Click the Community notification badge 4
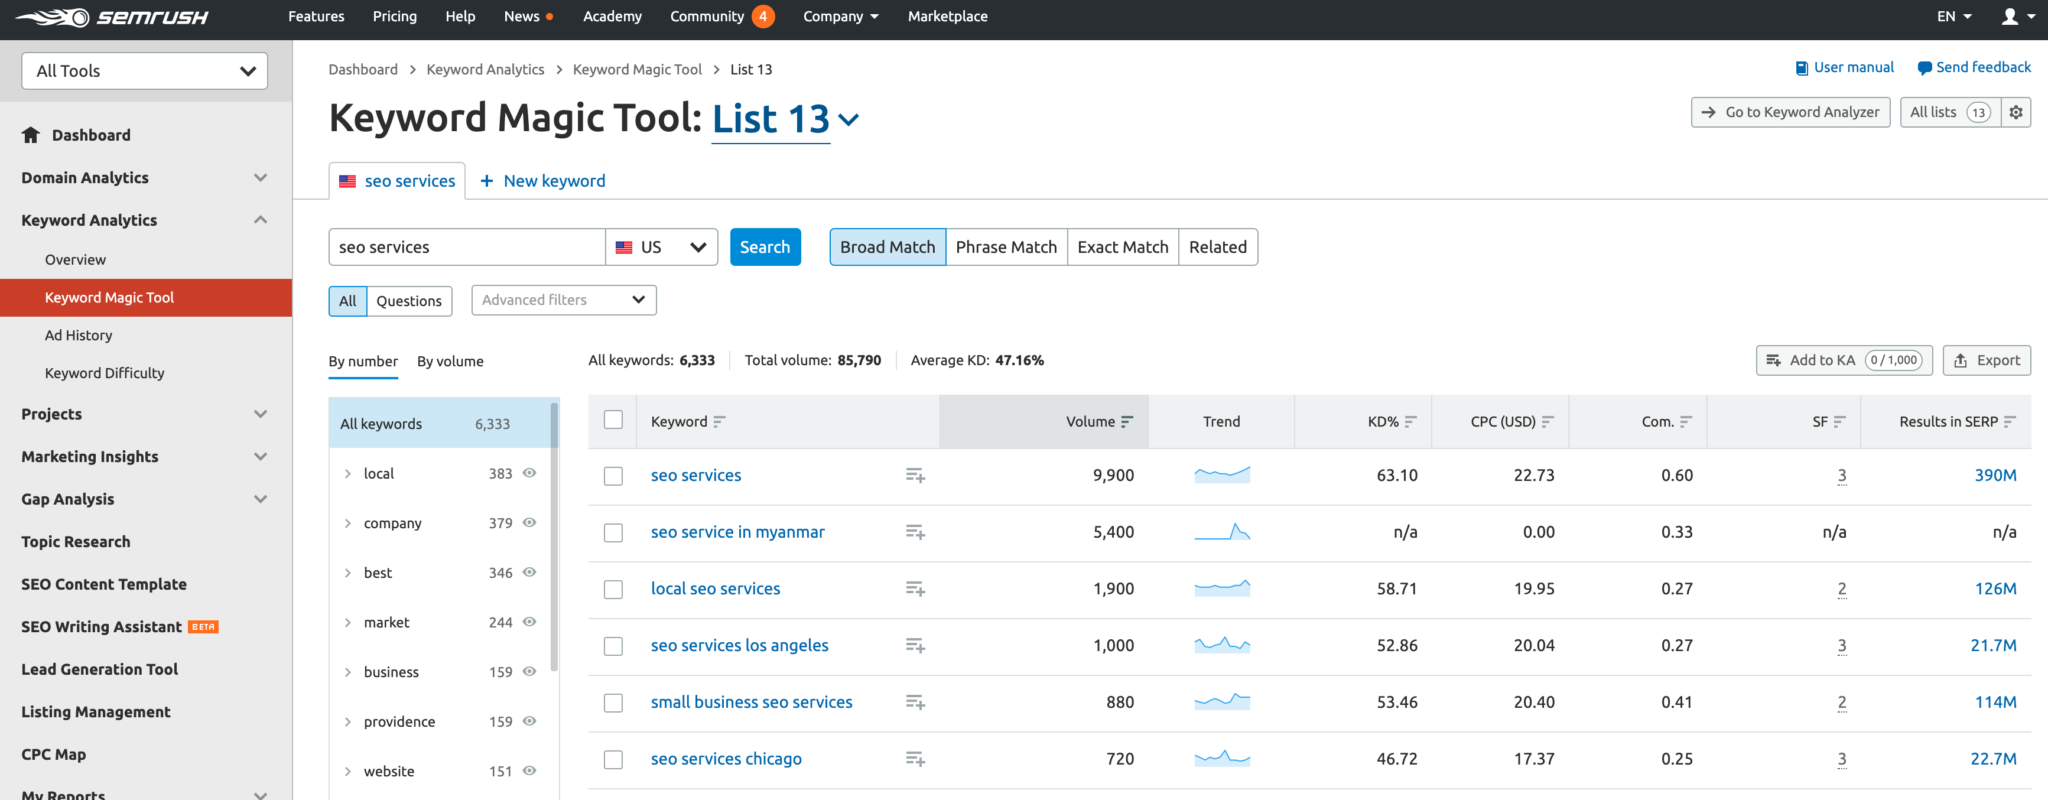2048x800 pixels. 763,16
